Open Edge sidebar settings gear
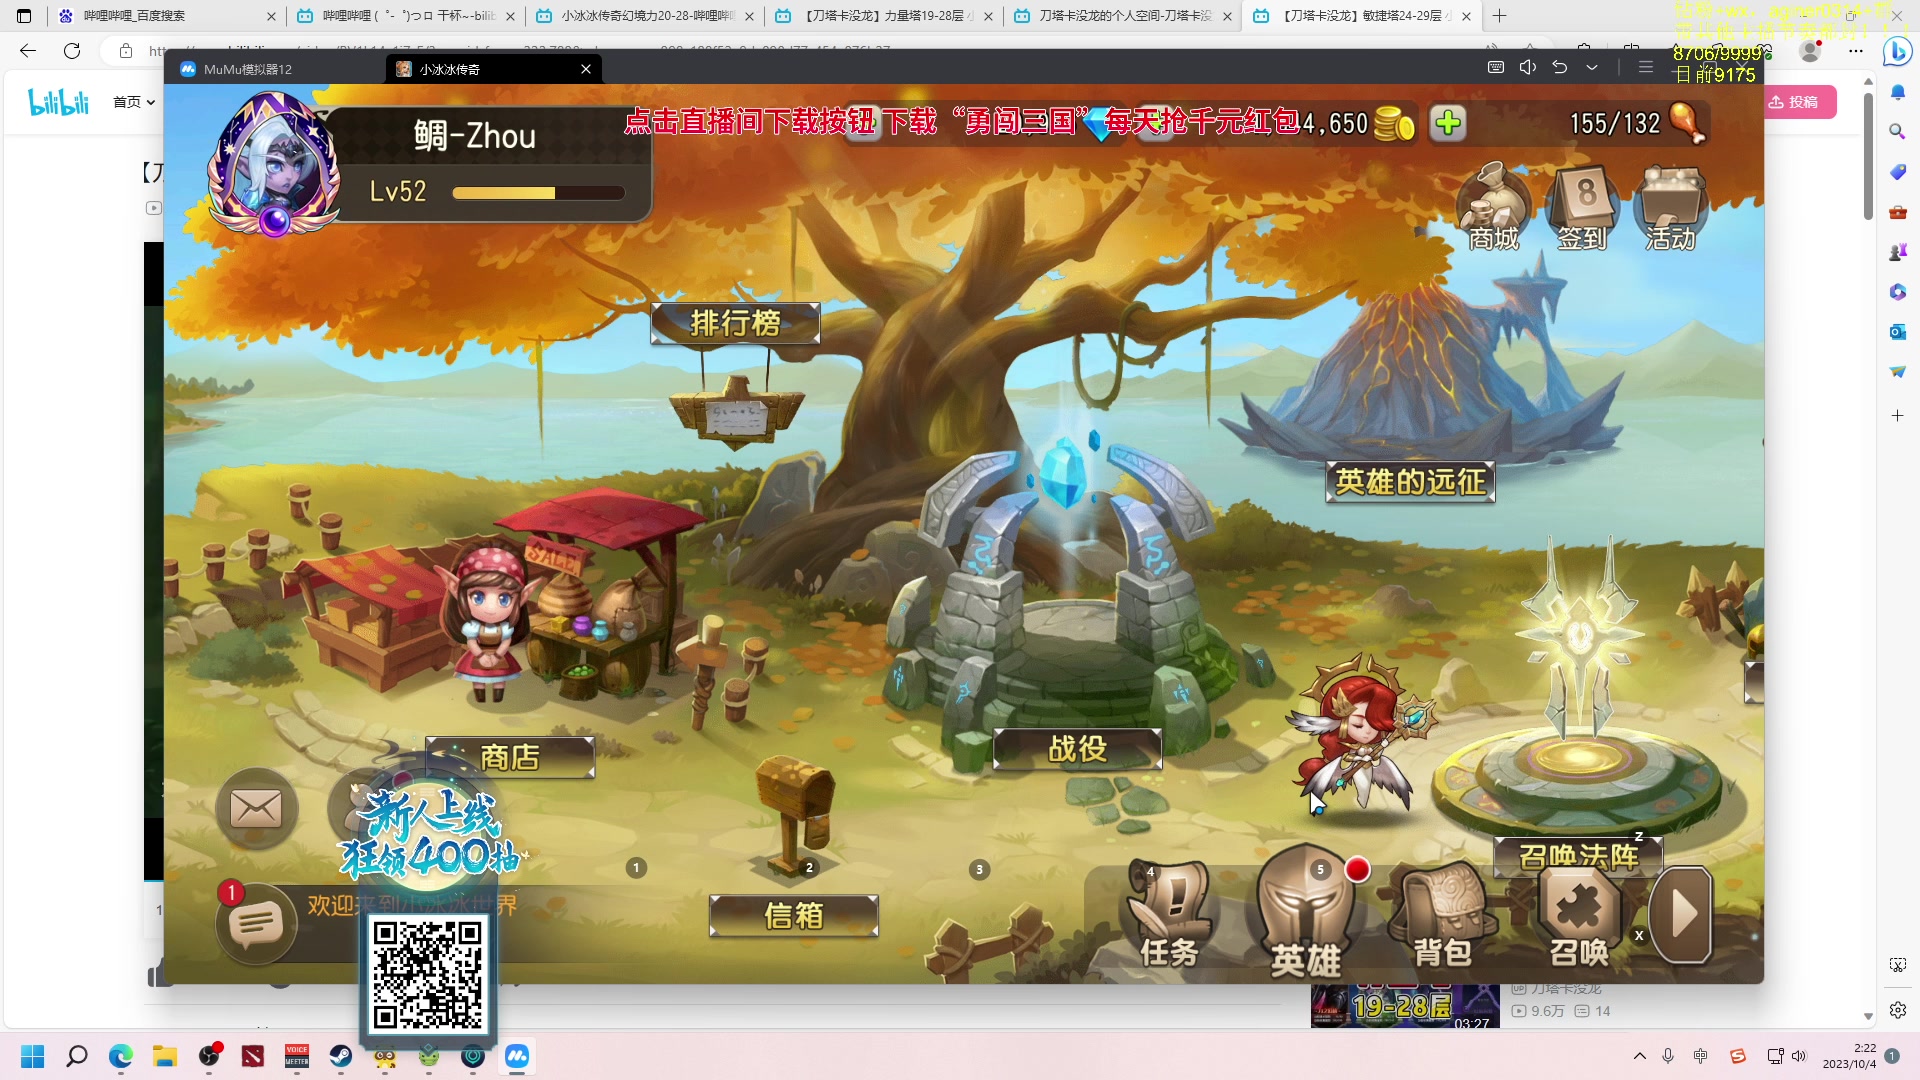The image size is (1920, 1080). pos(1897,1010)
